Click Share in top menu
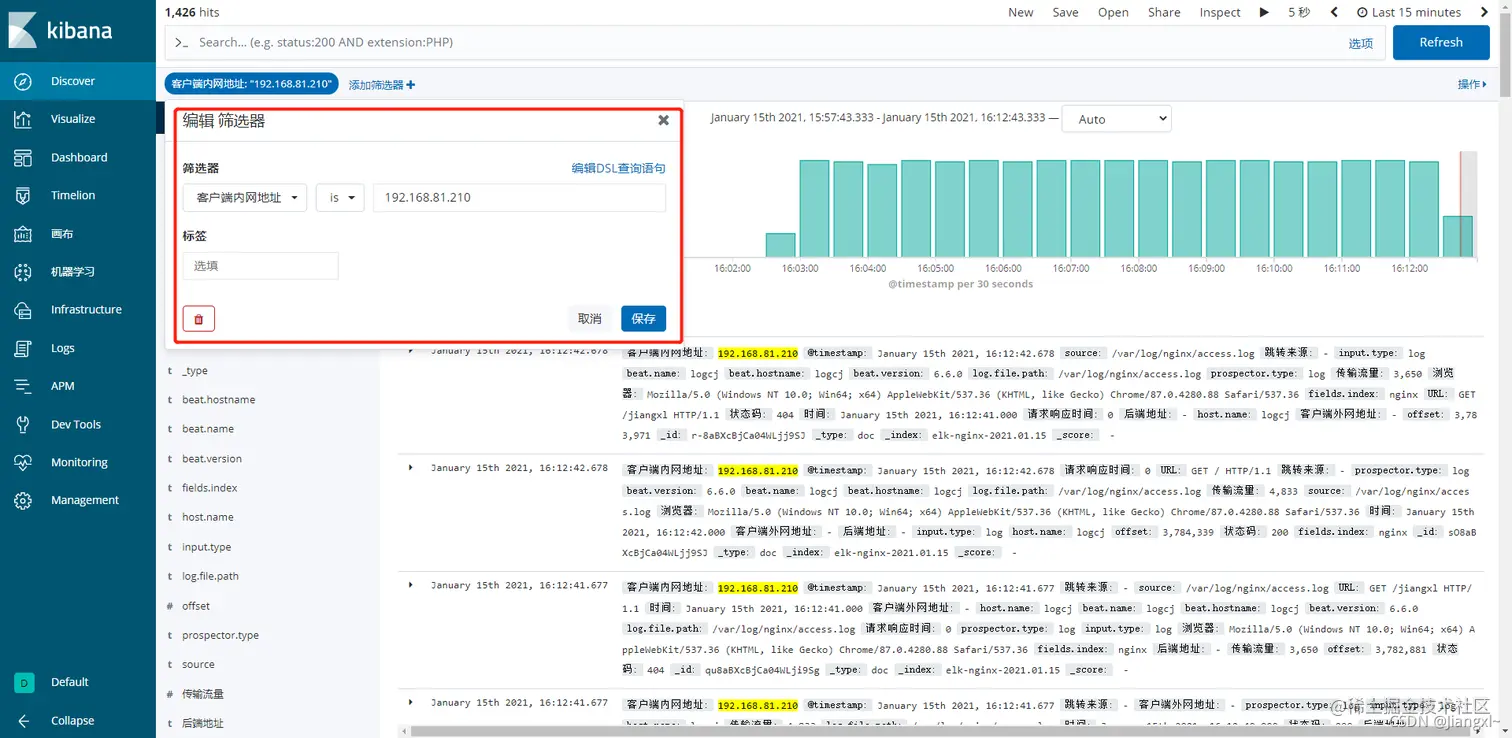1512x738 pixels. 1164,12
